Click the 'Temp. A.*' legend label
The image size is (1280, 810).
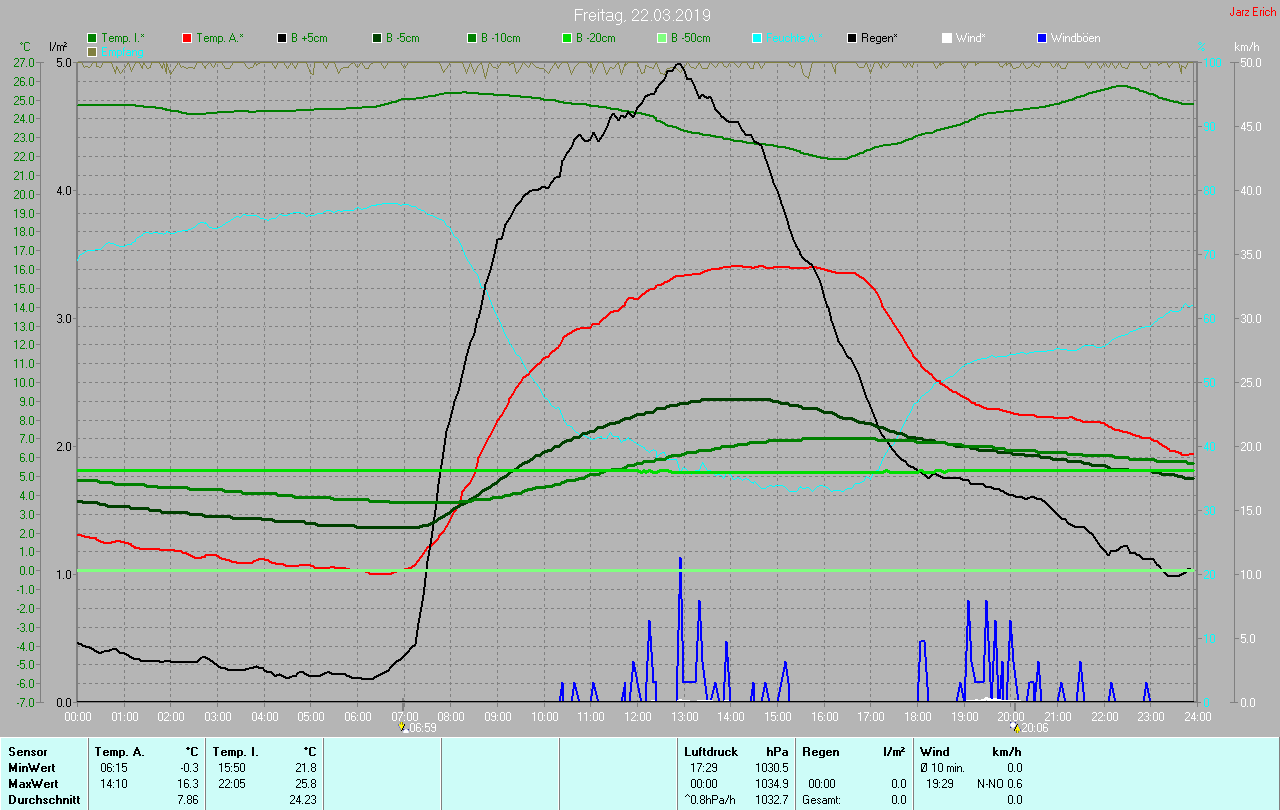tap(220, 38)
